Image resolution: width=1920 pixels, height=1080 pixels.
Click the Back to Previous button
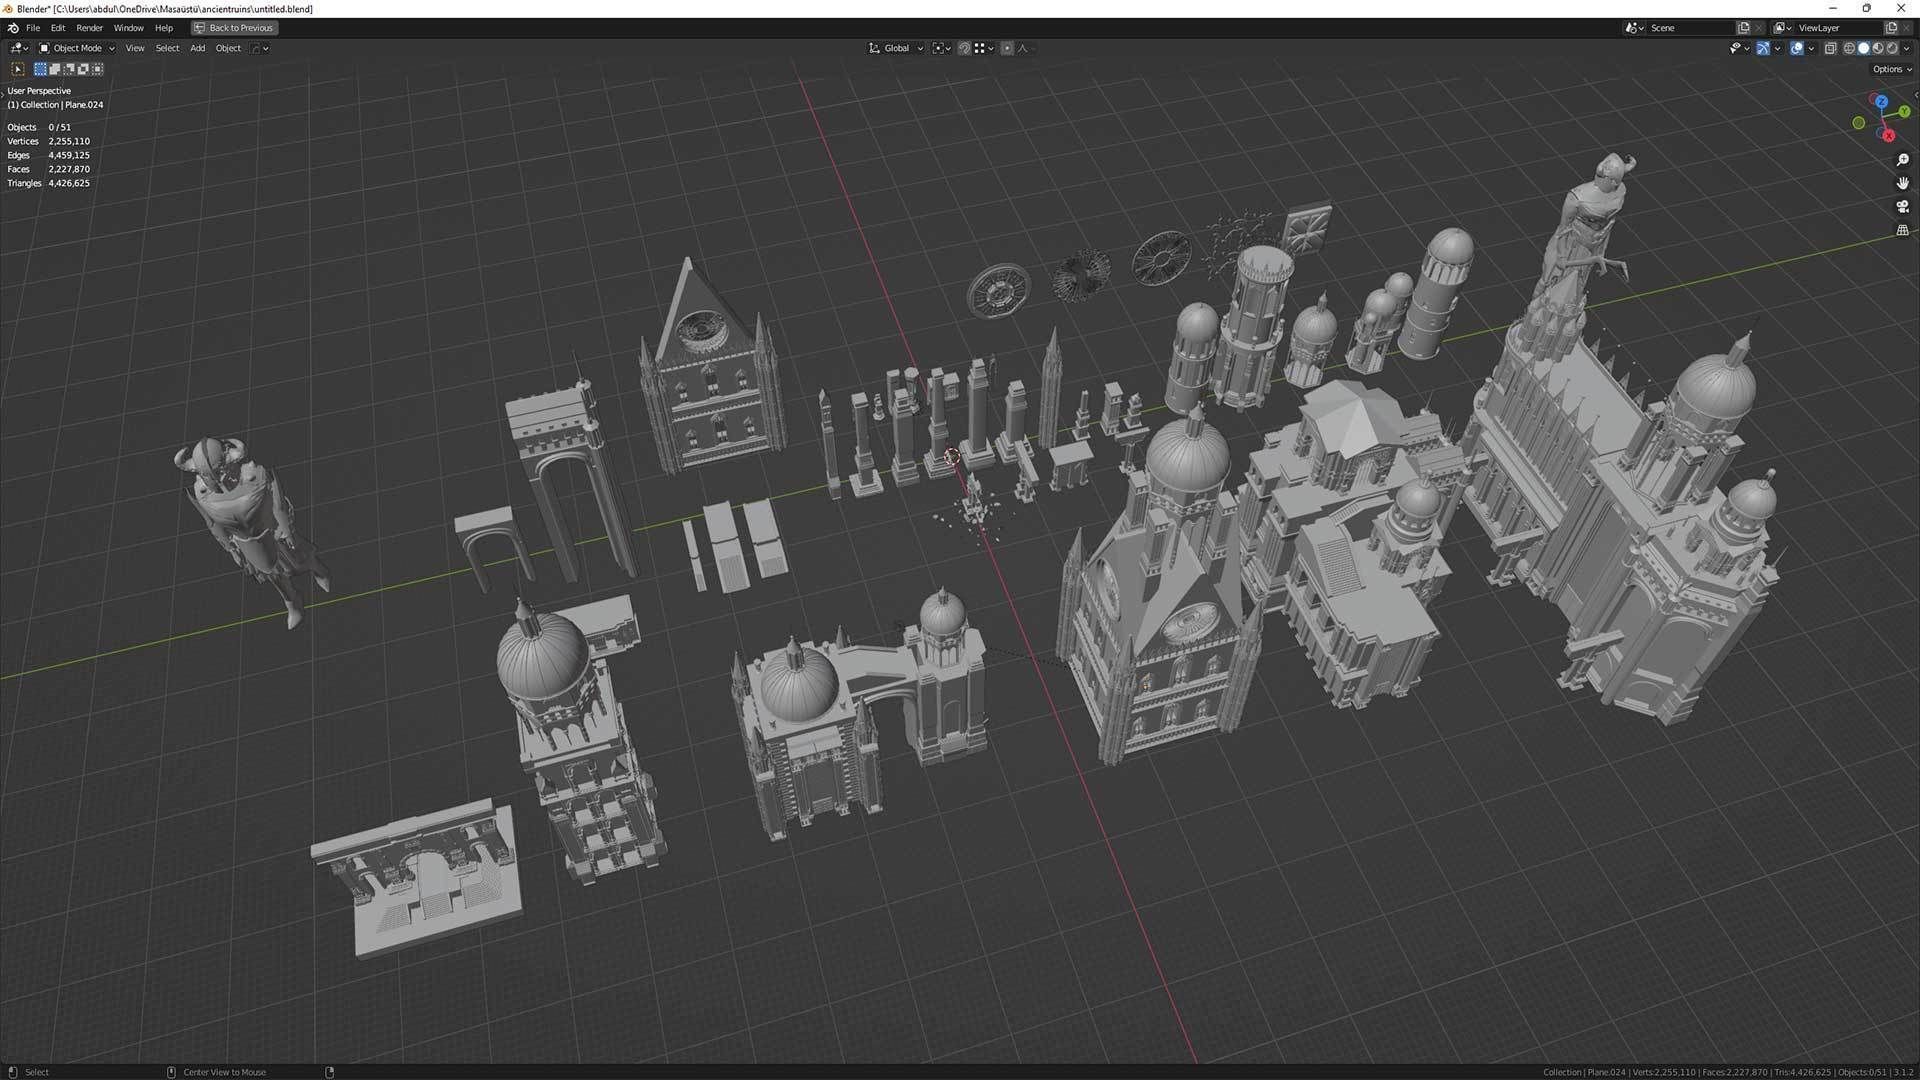coord(234,28)
